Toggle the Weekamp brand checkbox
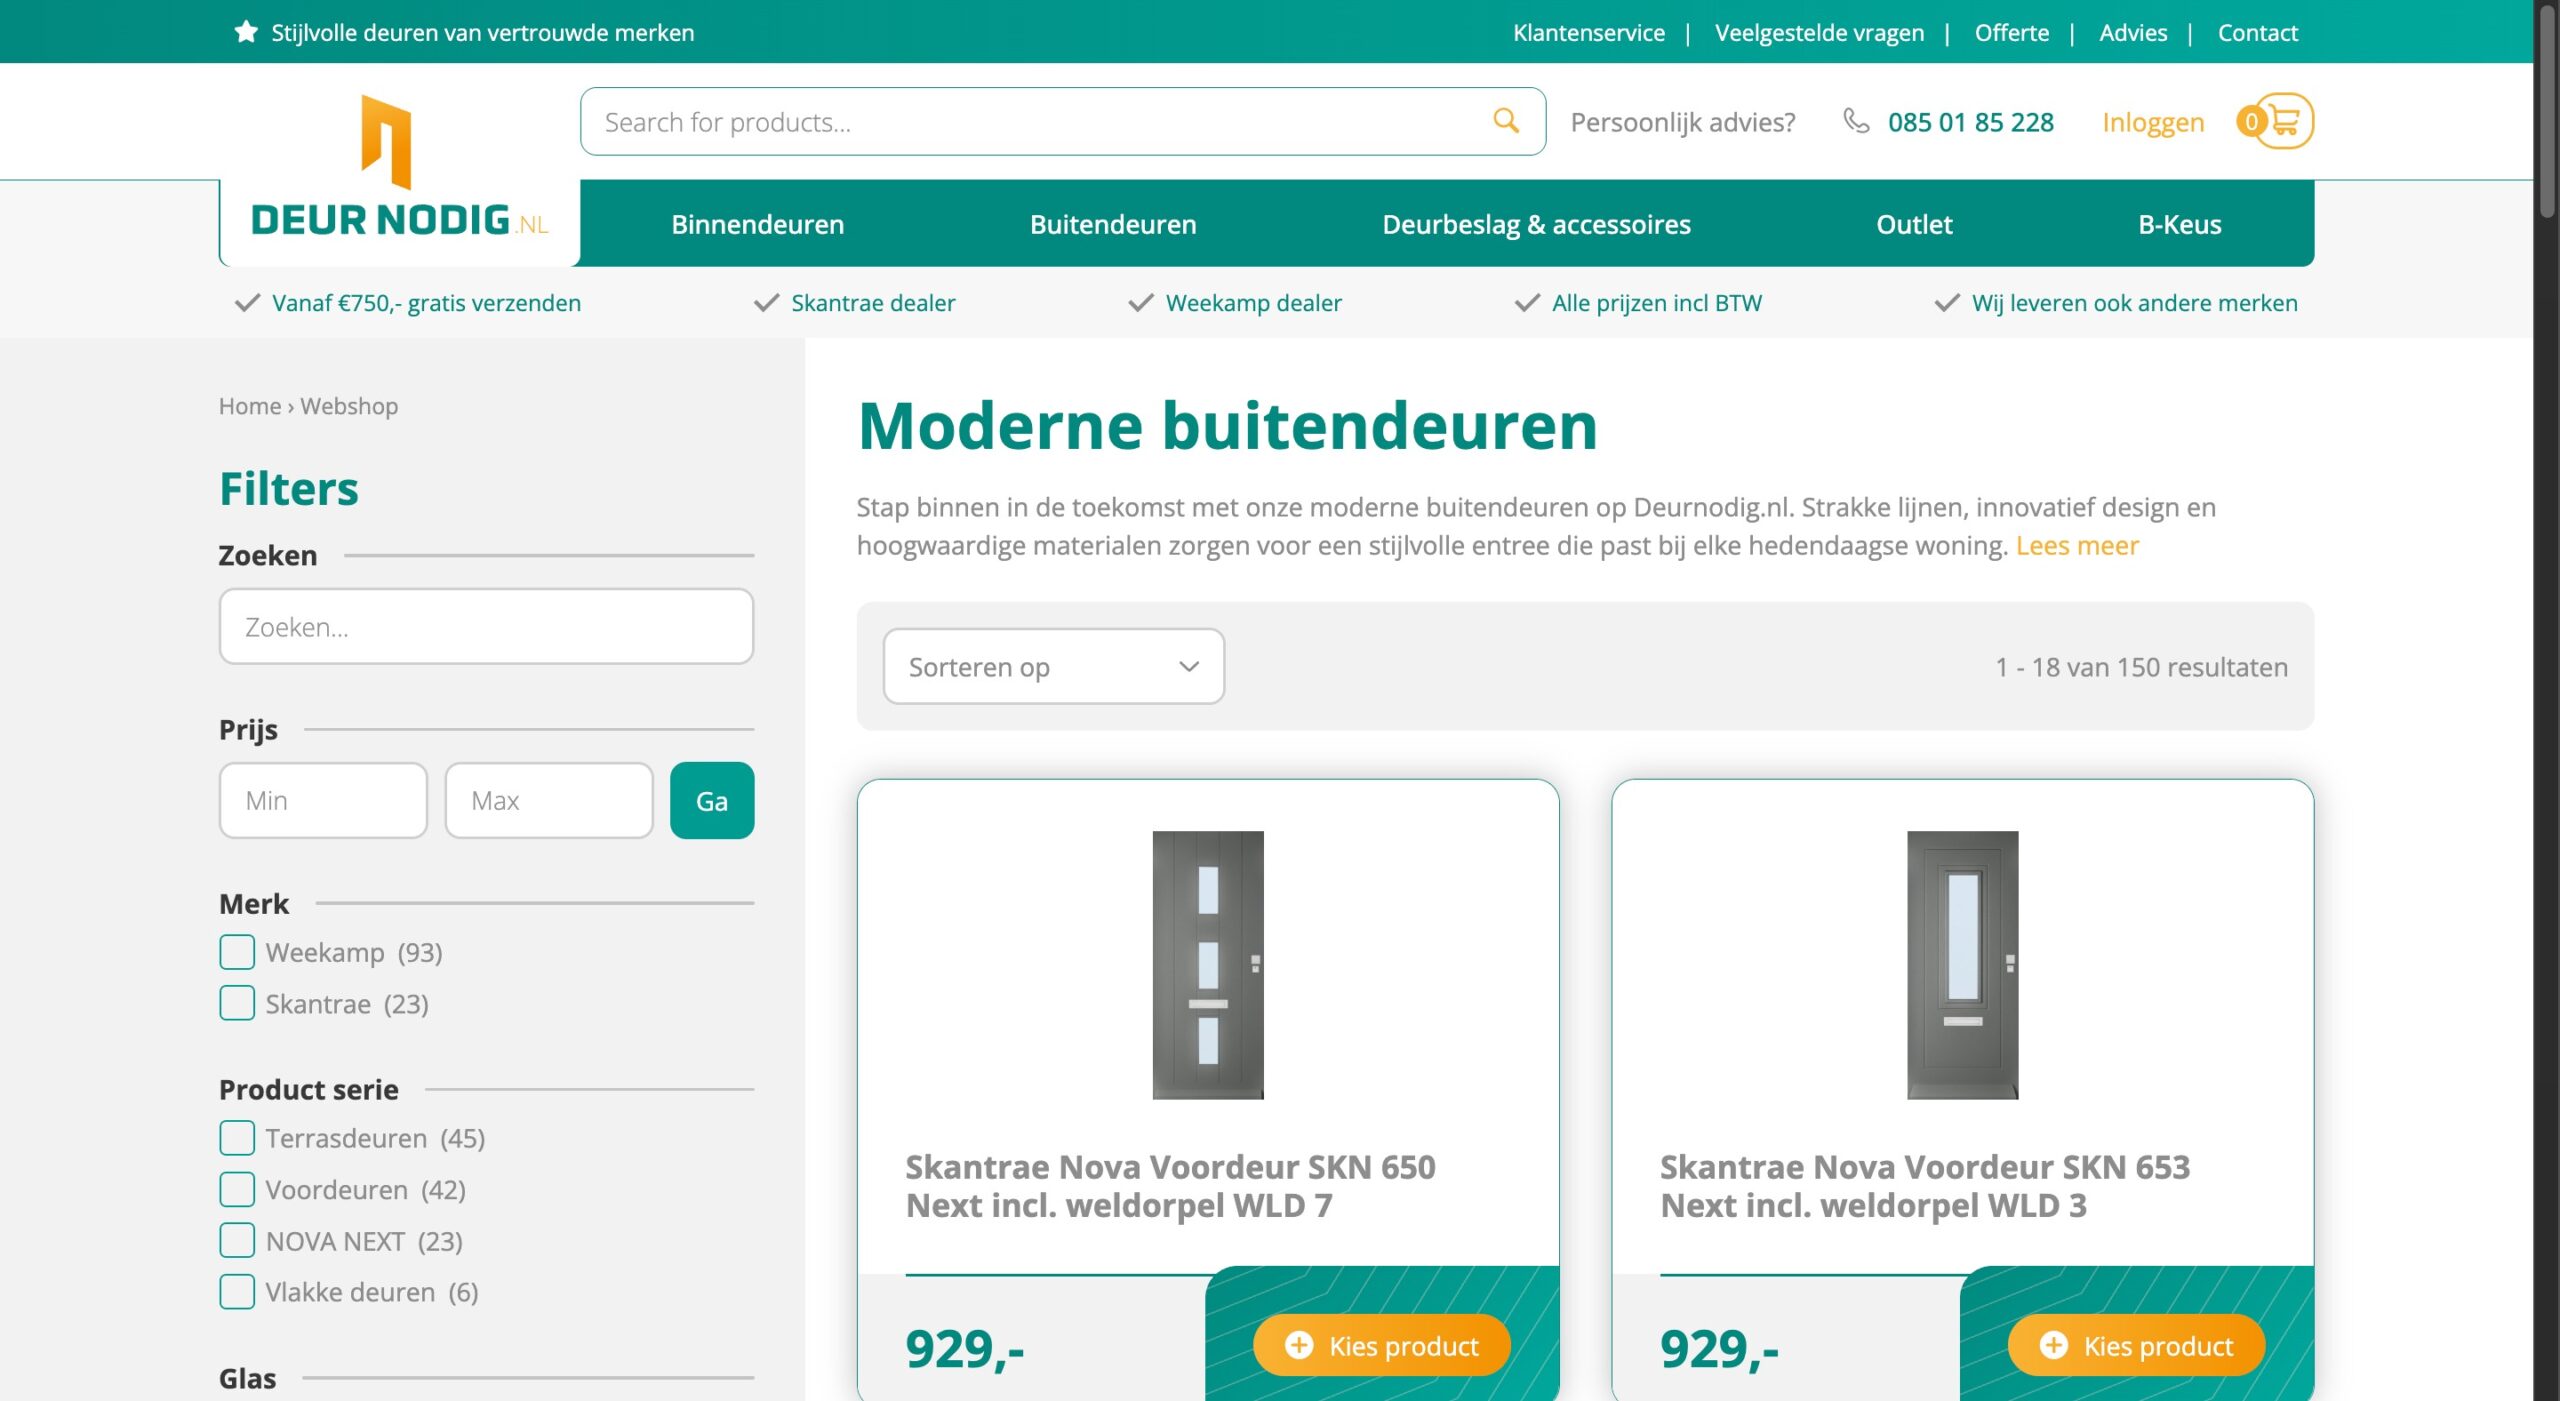The image size is (2560, 1401). [237, 952]
